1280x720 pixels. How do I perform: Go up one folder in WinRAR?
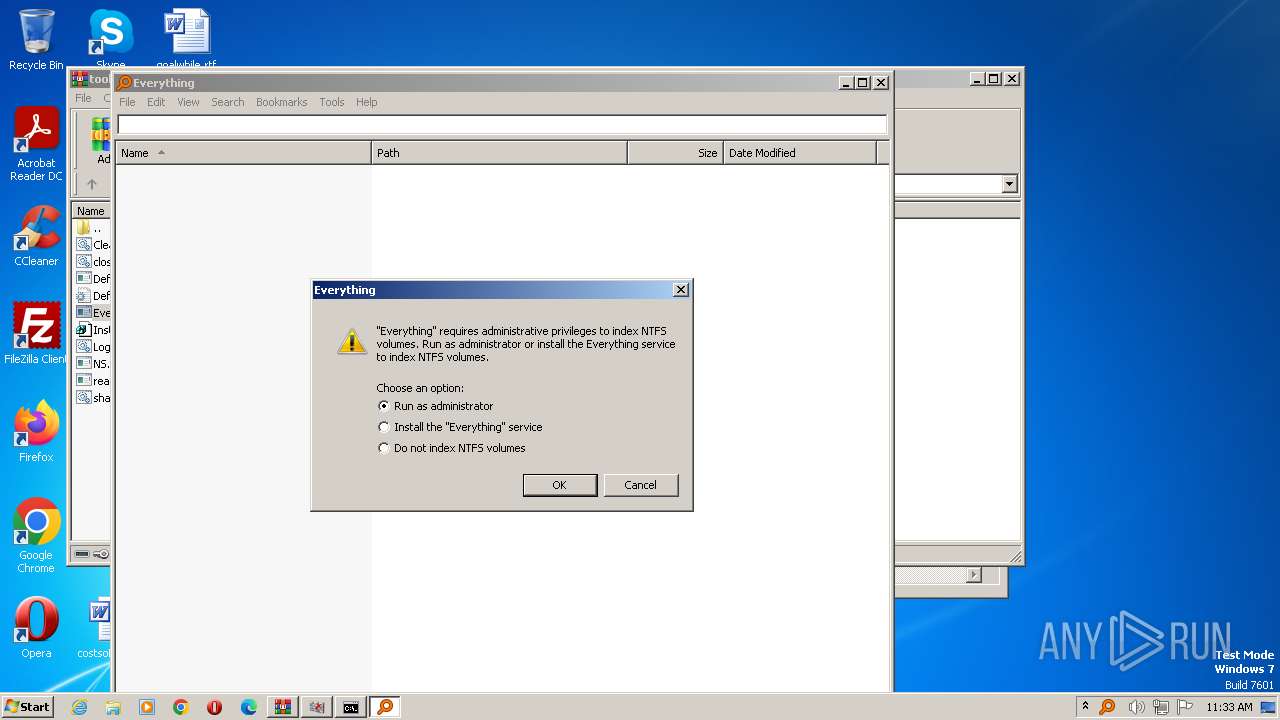pos(92,184)
